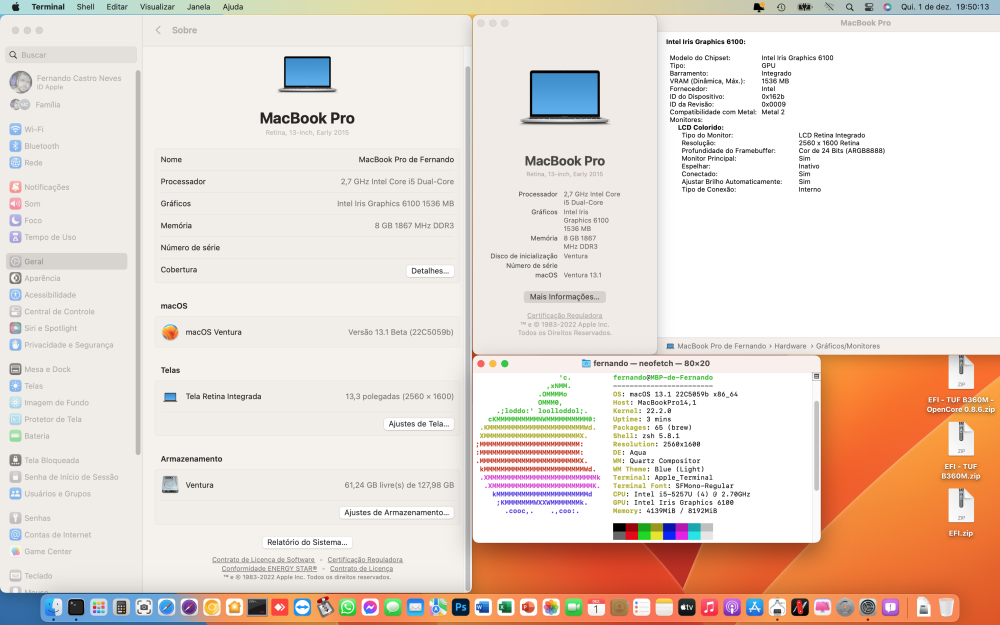Open Control Center in the menu bar
Image resolution: width=1000 pixels, height=625 pixels.
coord(869,7)
